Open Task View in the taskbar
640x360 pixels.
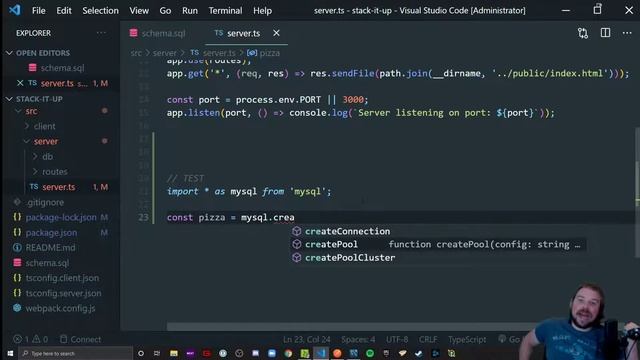tap(157, 353)
